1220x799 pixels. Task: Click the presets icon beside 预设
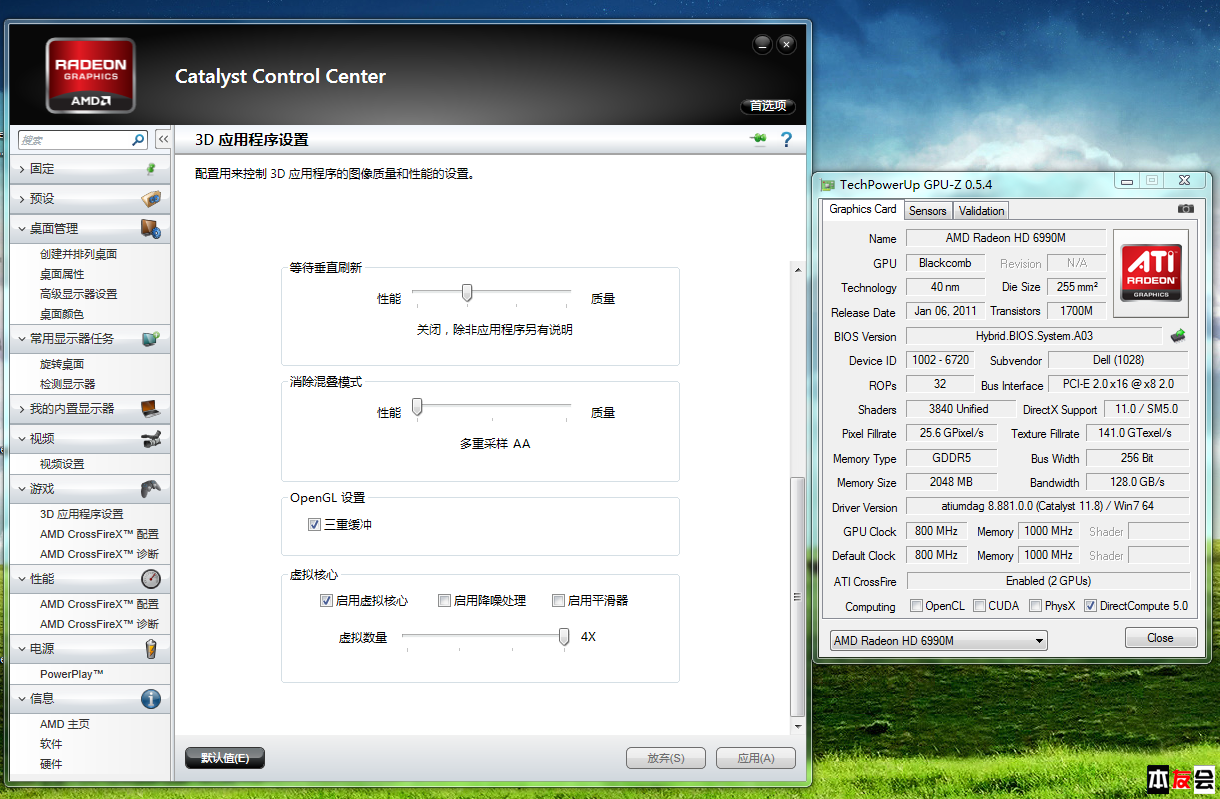(151, 199)
